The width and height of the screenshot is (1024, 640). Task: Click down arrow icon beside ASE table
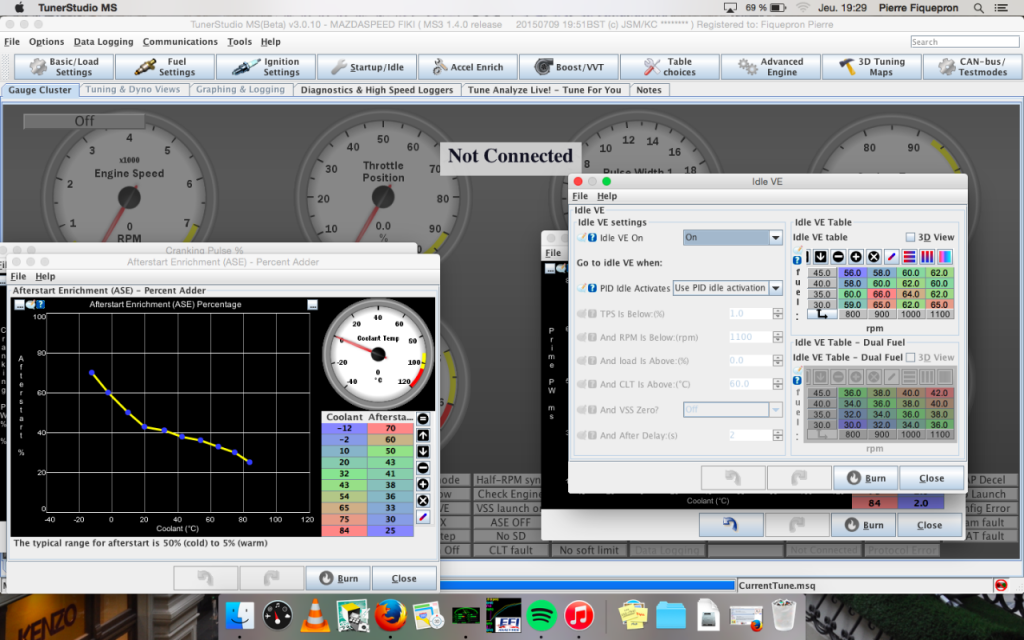click(x=423, y=451)
